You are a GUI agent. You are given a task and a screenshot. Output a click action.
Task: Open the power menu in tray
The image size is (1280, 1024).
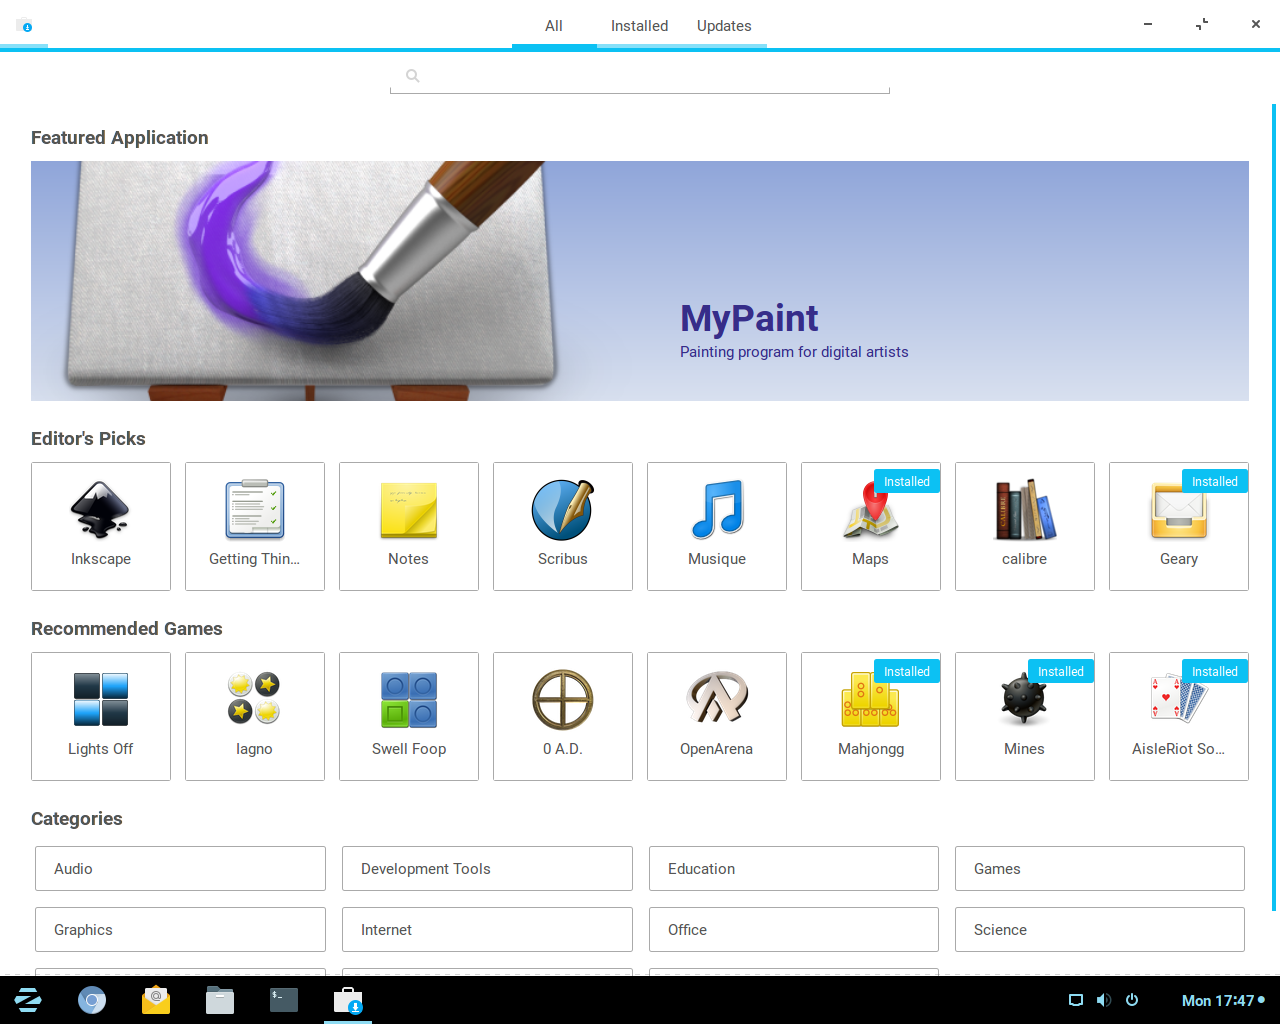tap(1132, 1000)
